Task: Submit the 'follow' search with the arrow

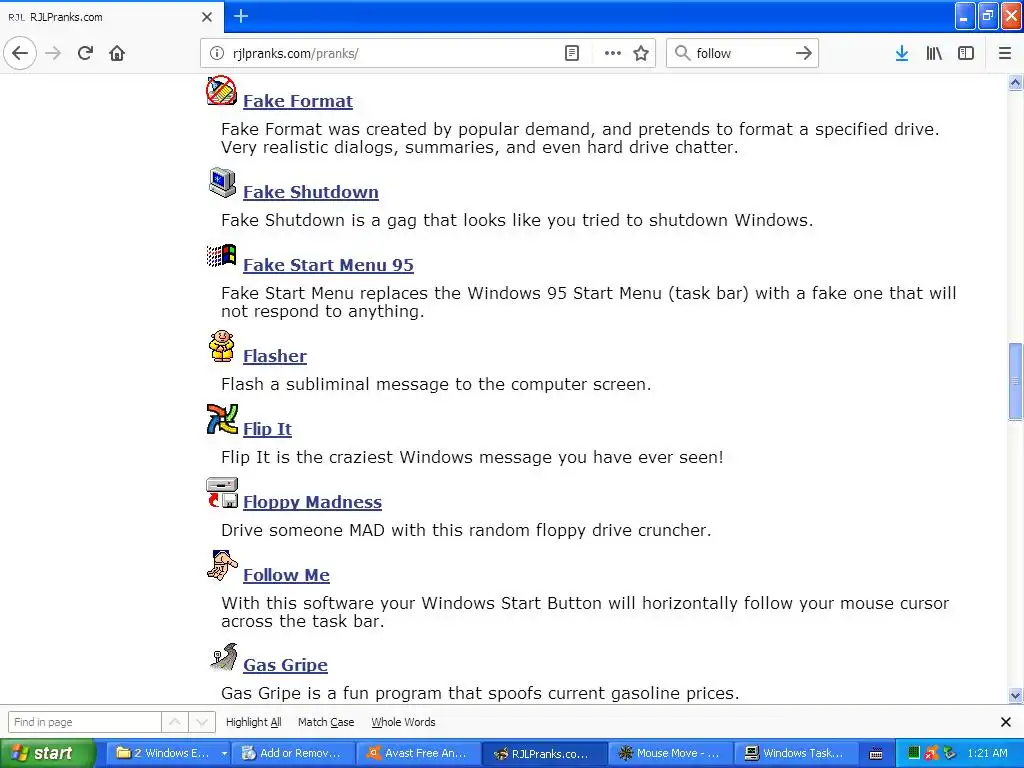Action: coord(804,53)
